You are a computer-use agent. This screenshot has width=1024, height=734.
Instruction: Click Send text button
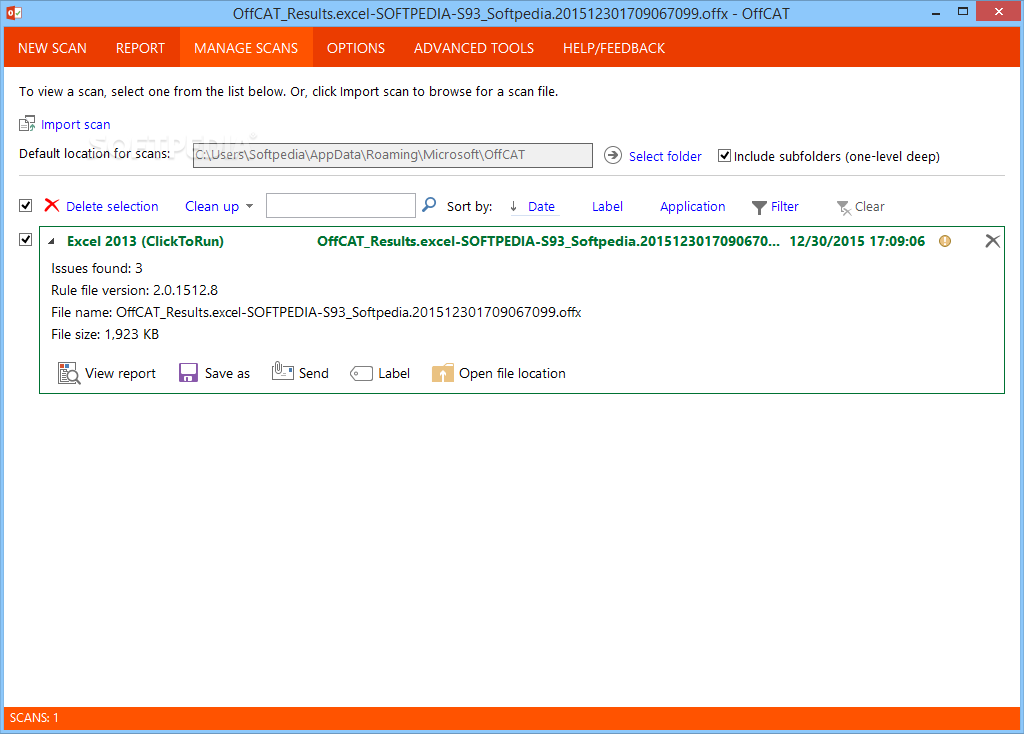[313, 374]
